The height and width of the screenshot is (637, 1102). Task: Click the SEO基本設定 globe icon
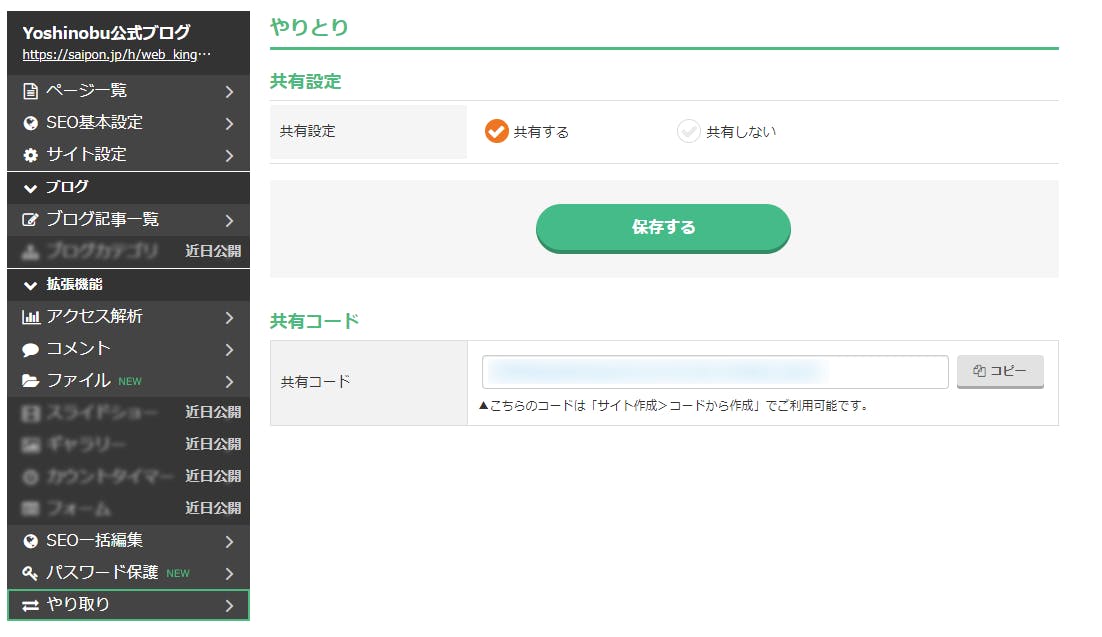[x=30, y=123]
